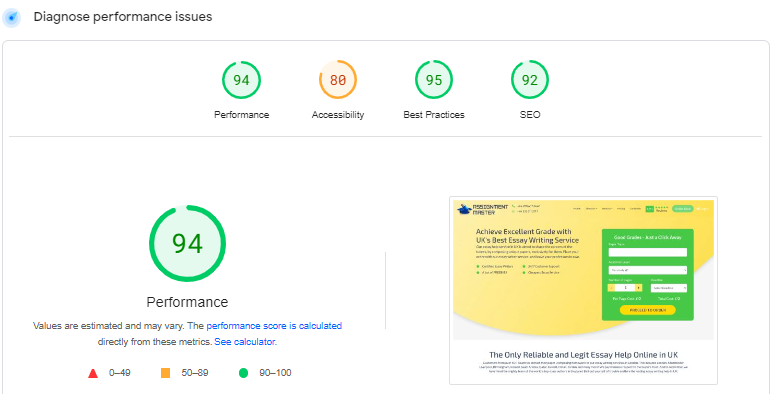Click the blue Diagnose performance issues icon
775x394 pixels.
pos(11,18)
